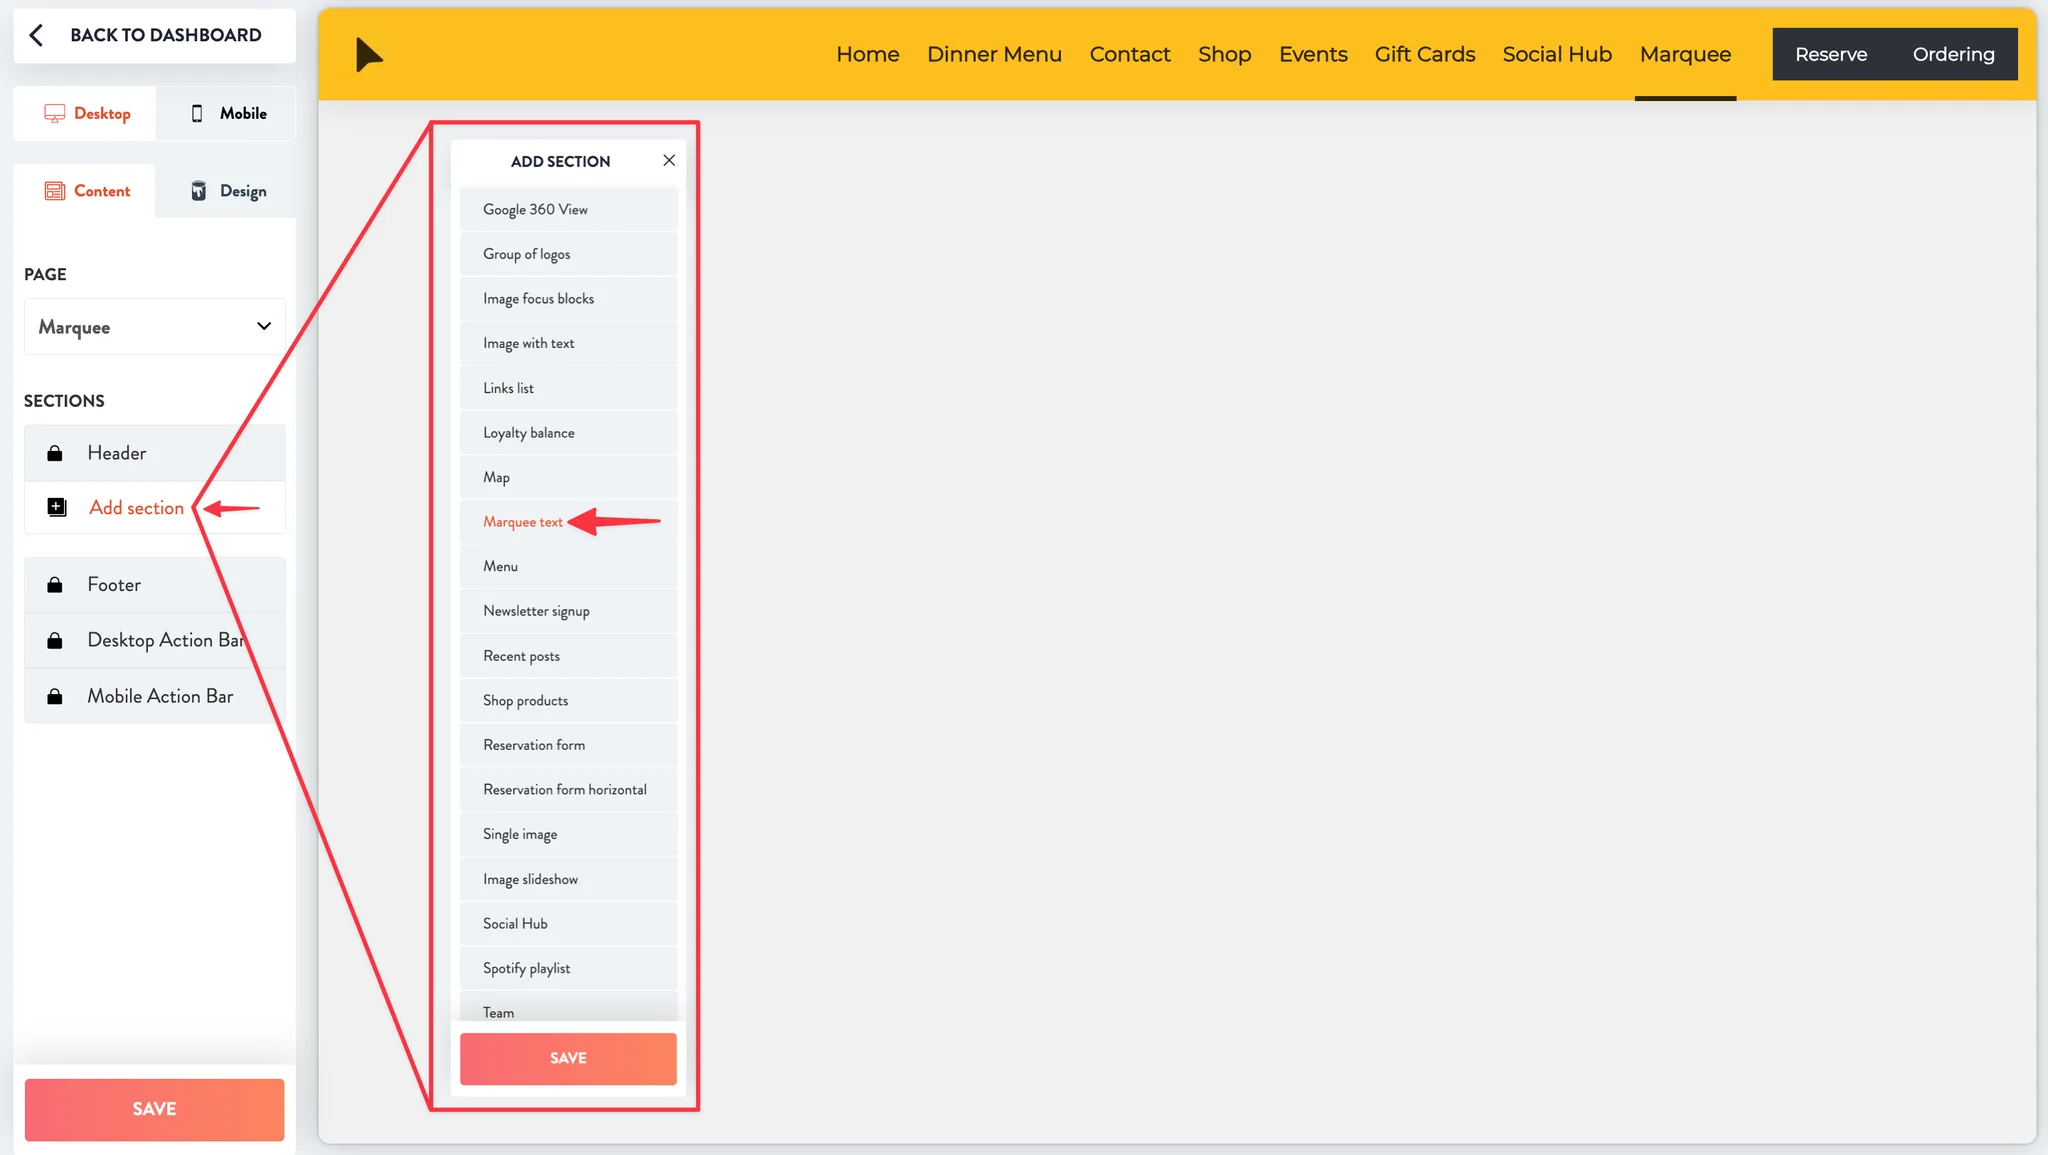Click the lock icon beside Header
The width and height of the screenshot is (2048, 1155).
55,453
